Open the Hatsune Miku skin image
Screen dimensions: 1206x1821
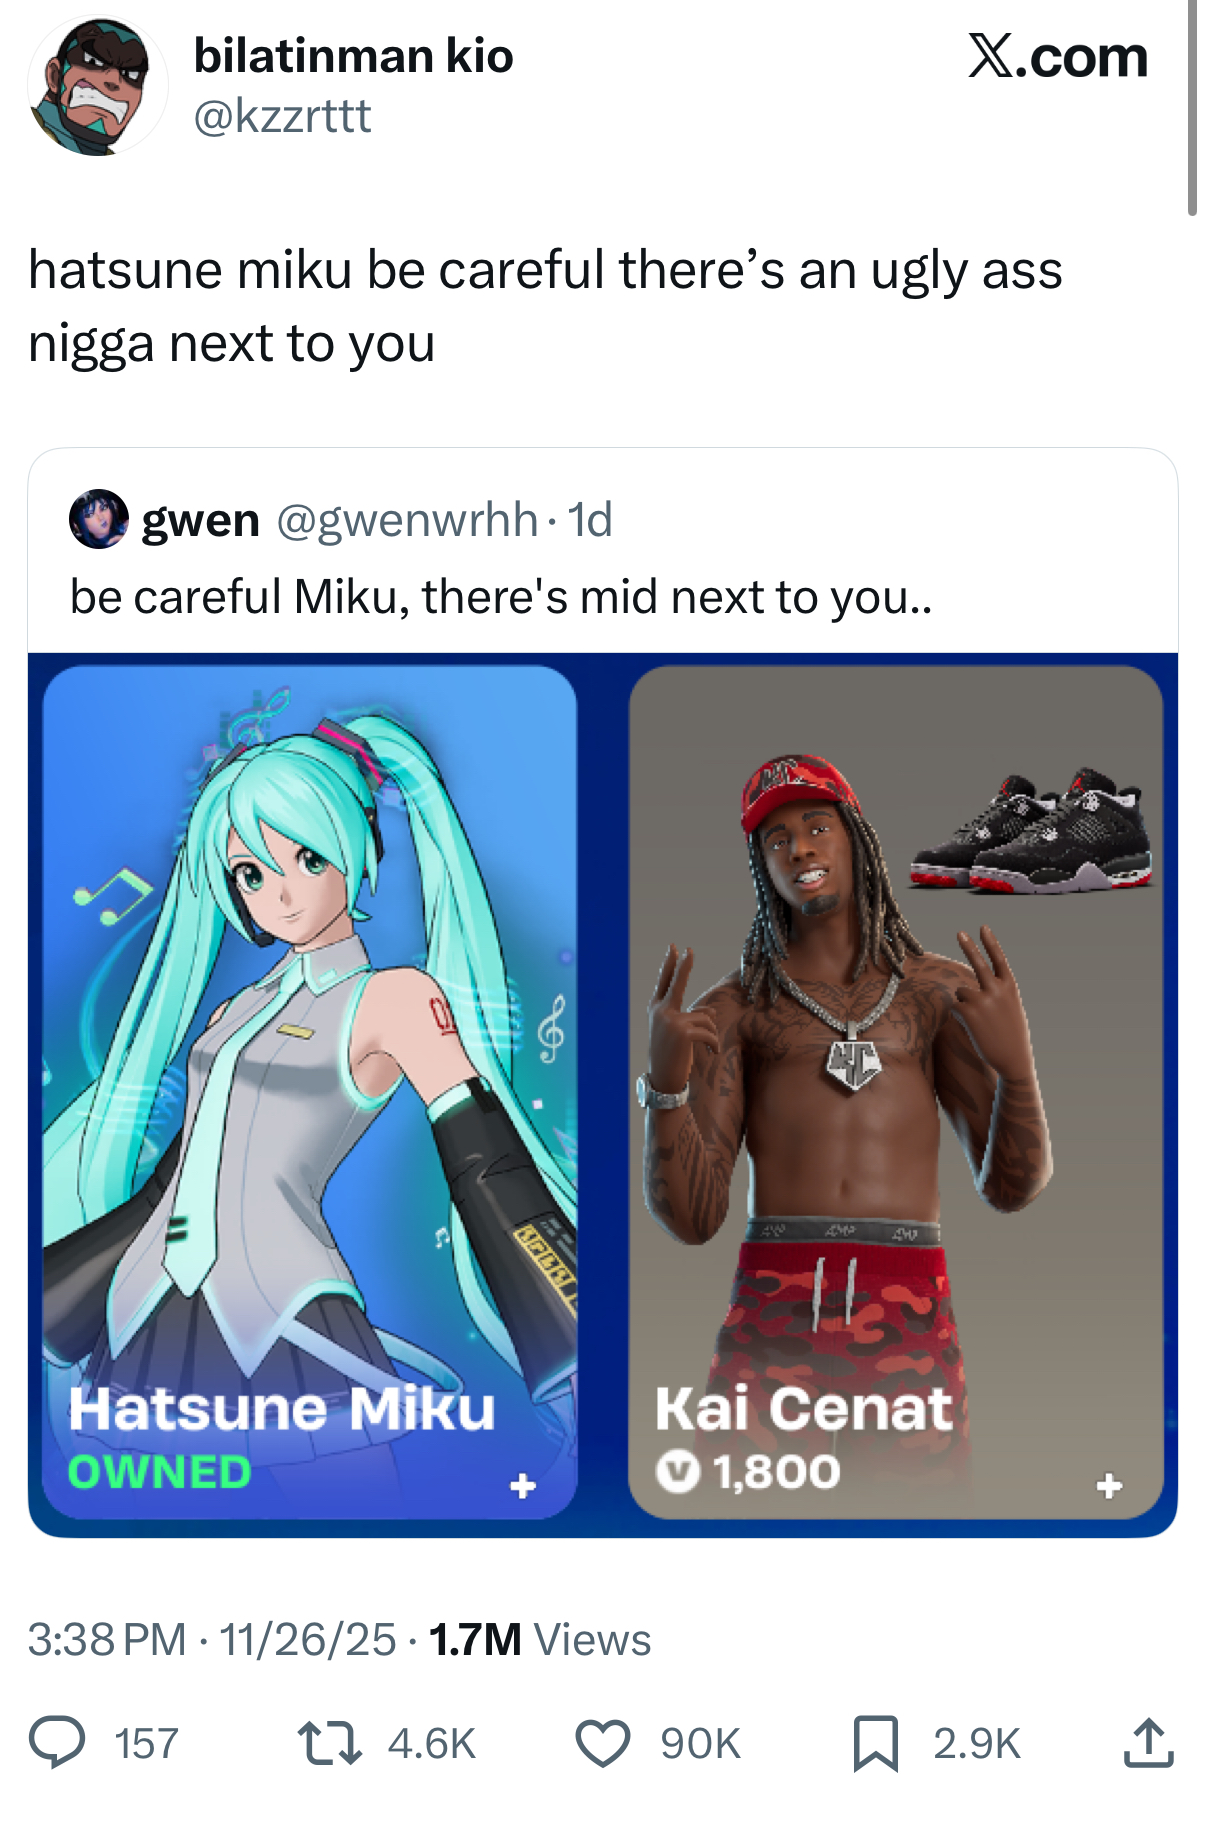309,1092
